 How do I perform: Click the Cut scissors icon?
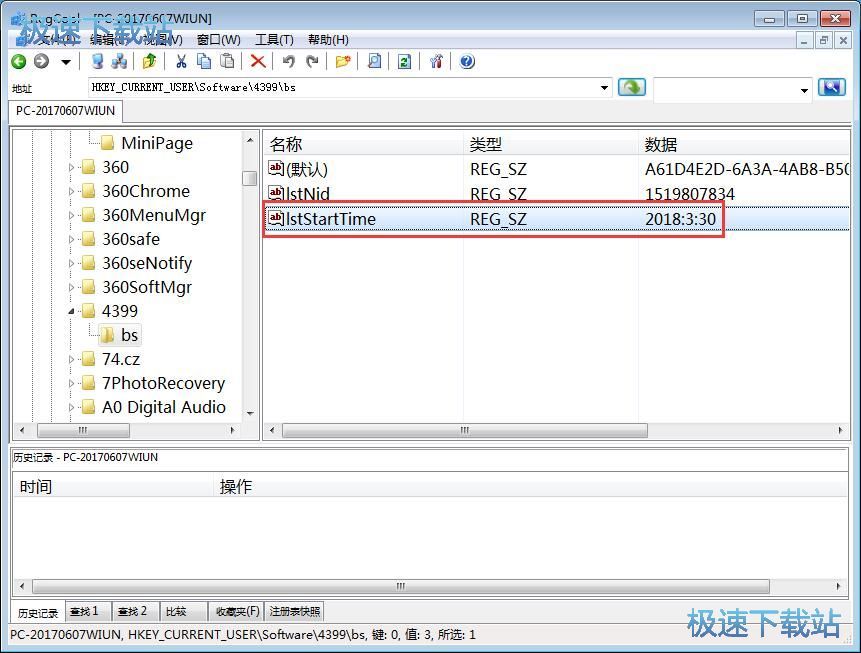pos(181,62)
